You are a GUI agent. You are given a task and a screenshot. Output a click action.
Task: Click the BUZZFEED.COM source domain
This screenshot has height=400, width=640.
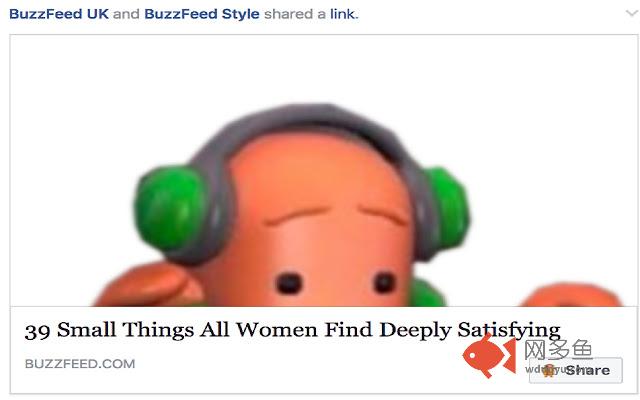[80, 364]
